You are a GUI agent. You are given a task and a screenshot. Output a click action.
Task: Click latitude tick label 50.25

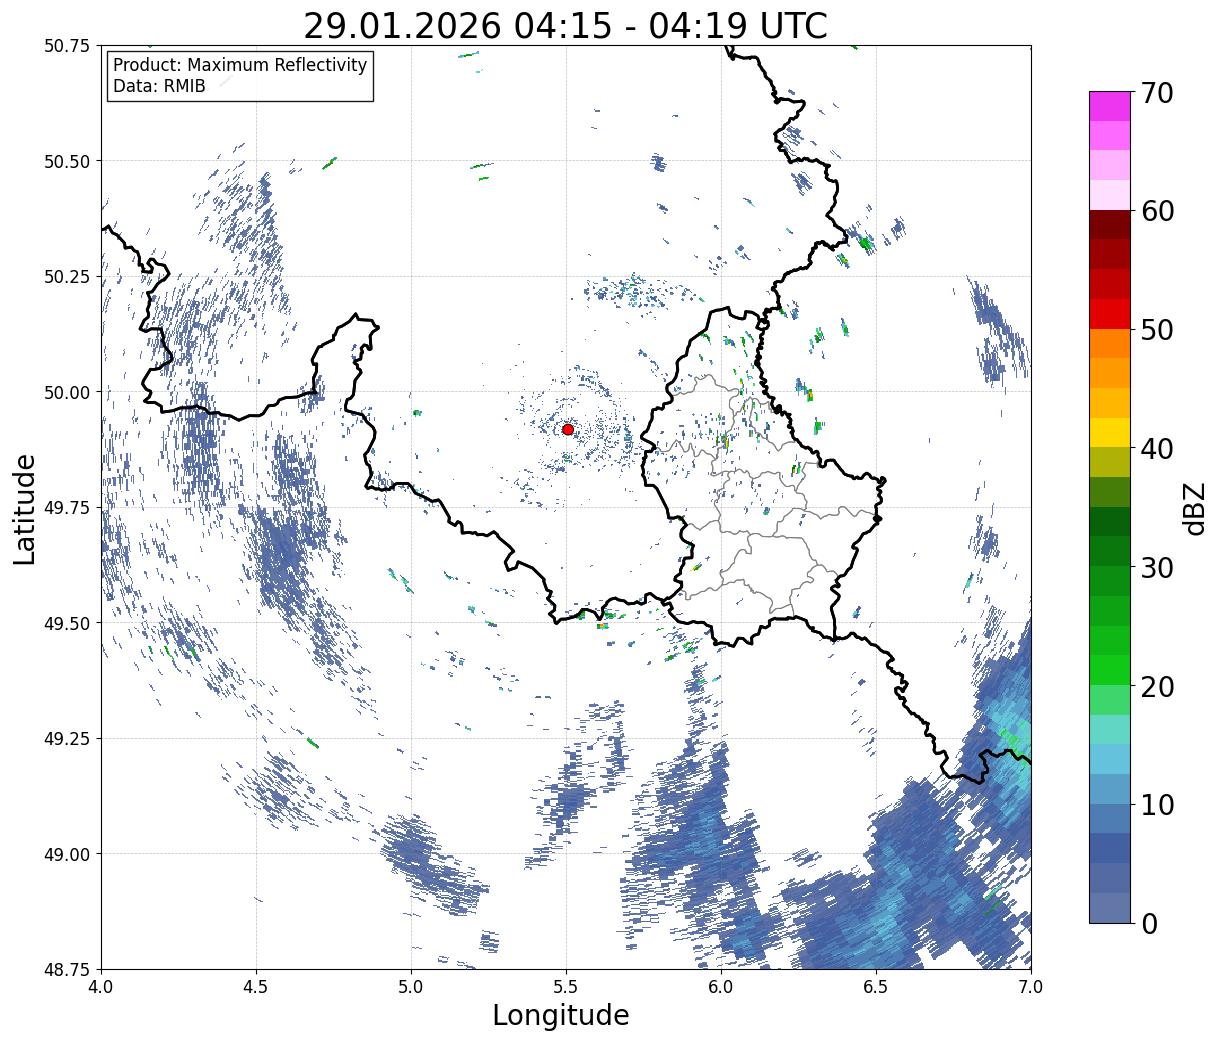coord(67,277)
